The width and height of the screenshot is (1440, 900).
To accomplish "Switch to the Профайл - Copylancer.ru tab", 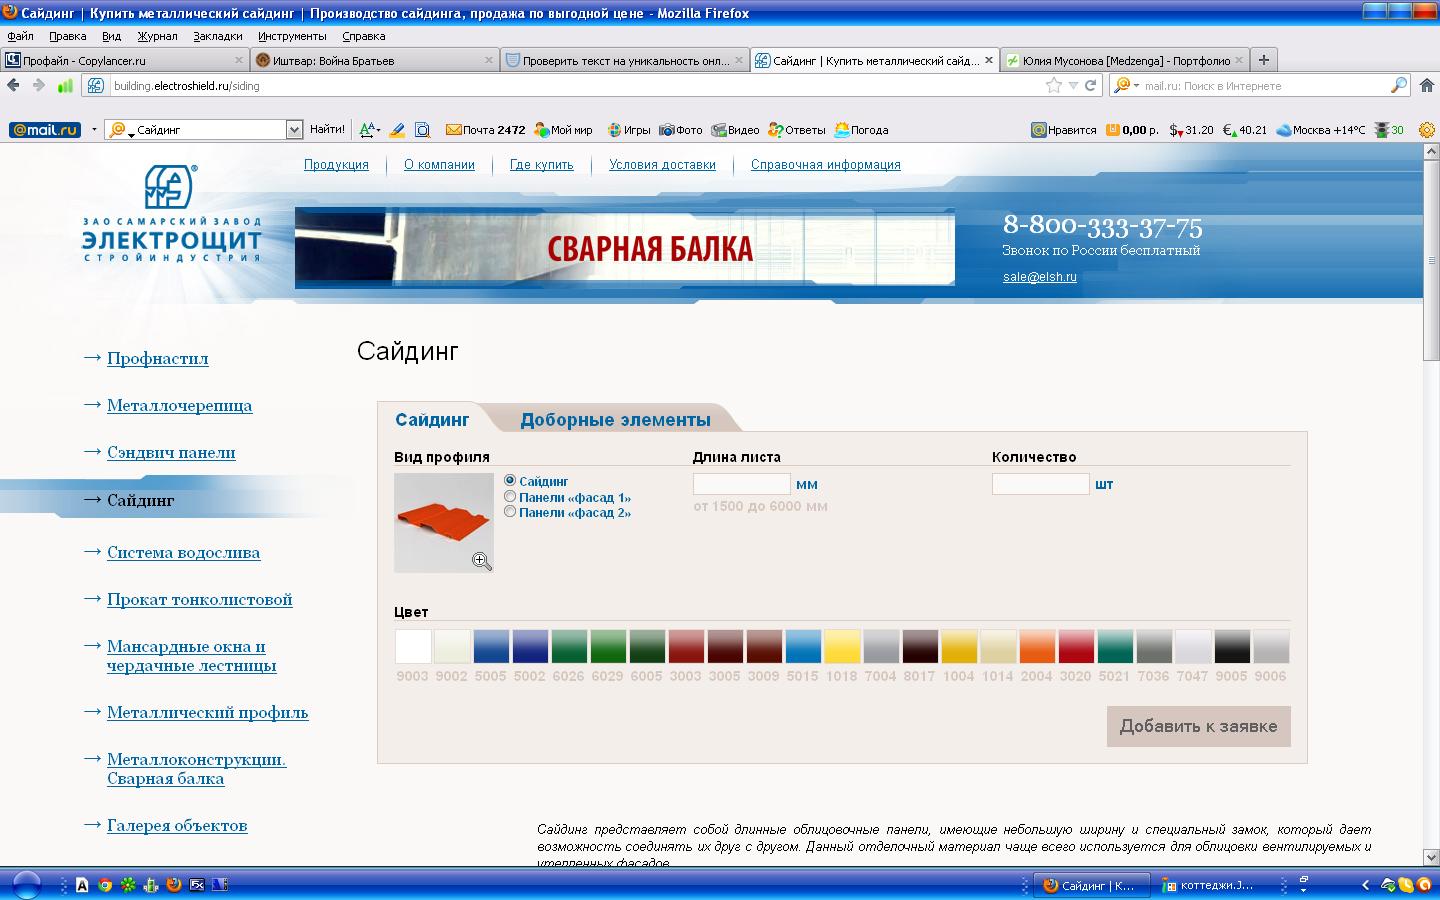I will point(125,60).
